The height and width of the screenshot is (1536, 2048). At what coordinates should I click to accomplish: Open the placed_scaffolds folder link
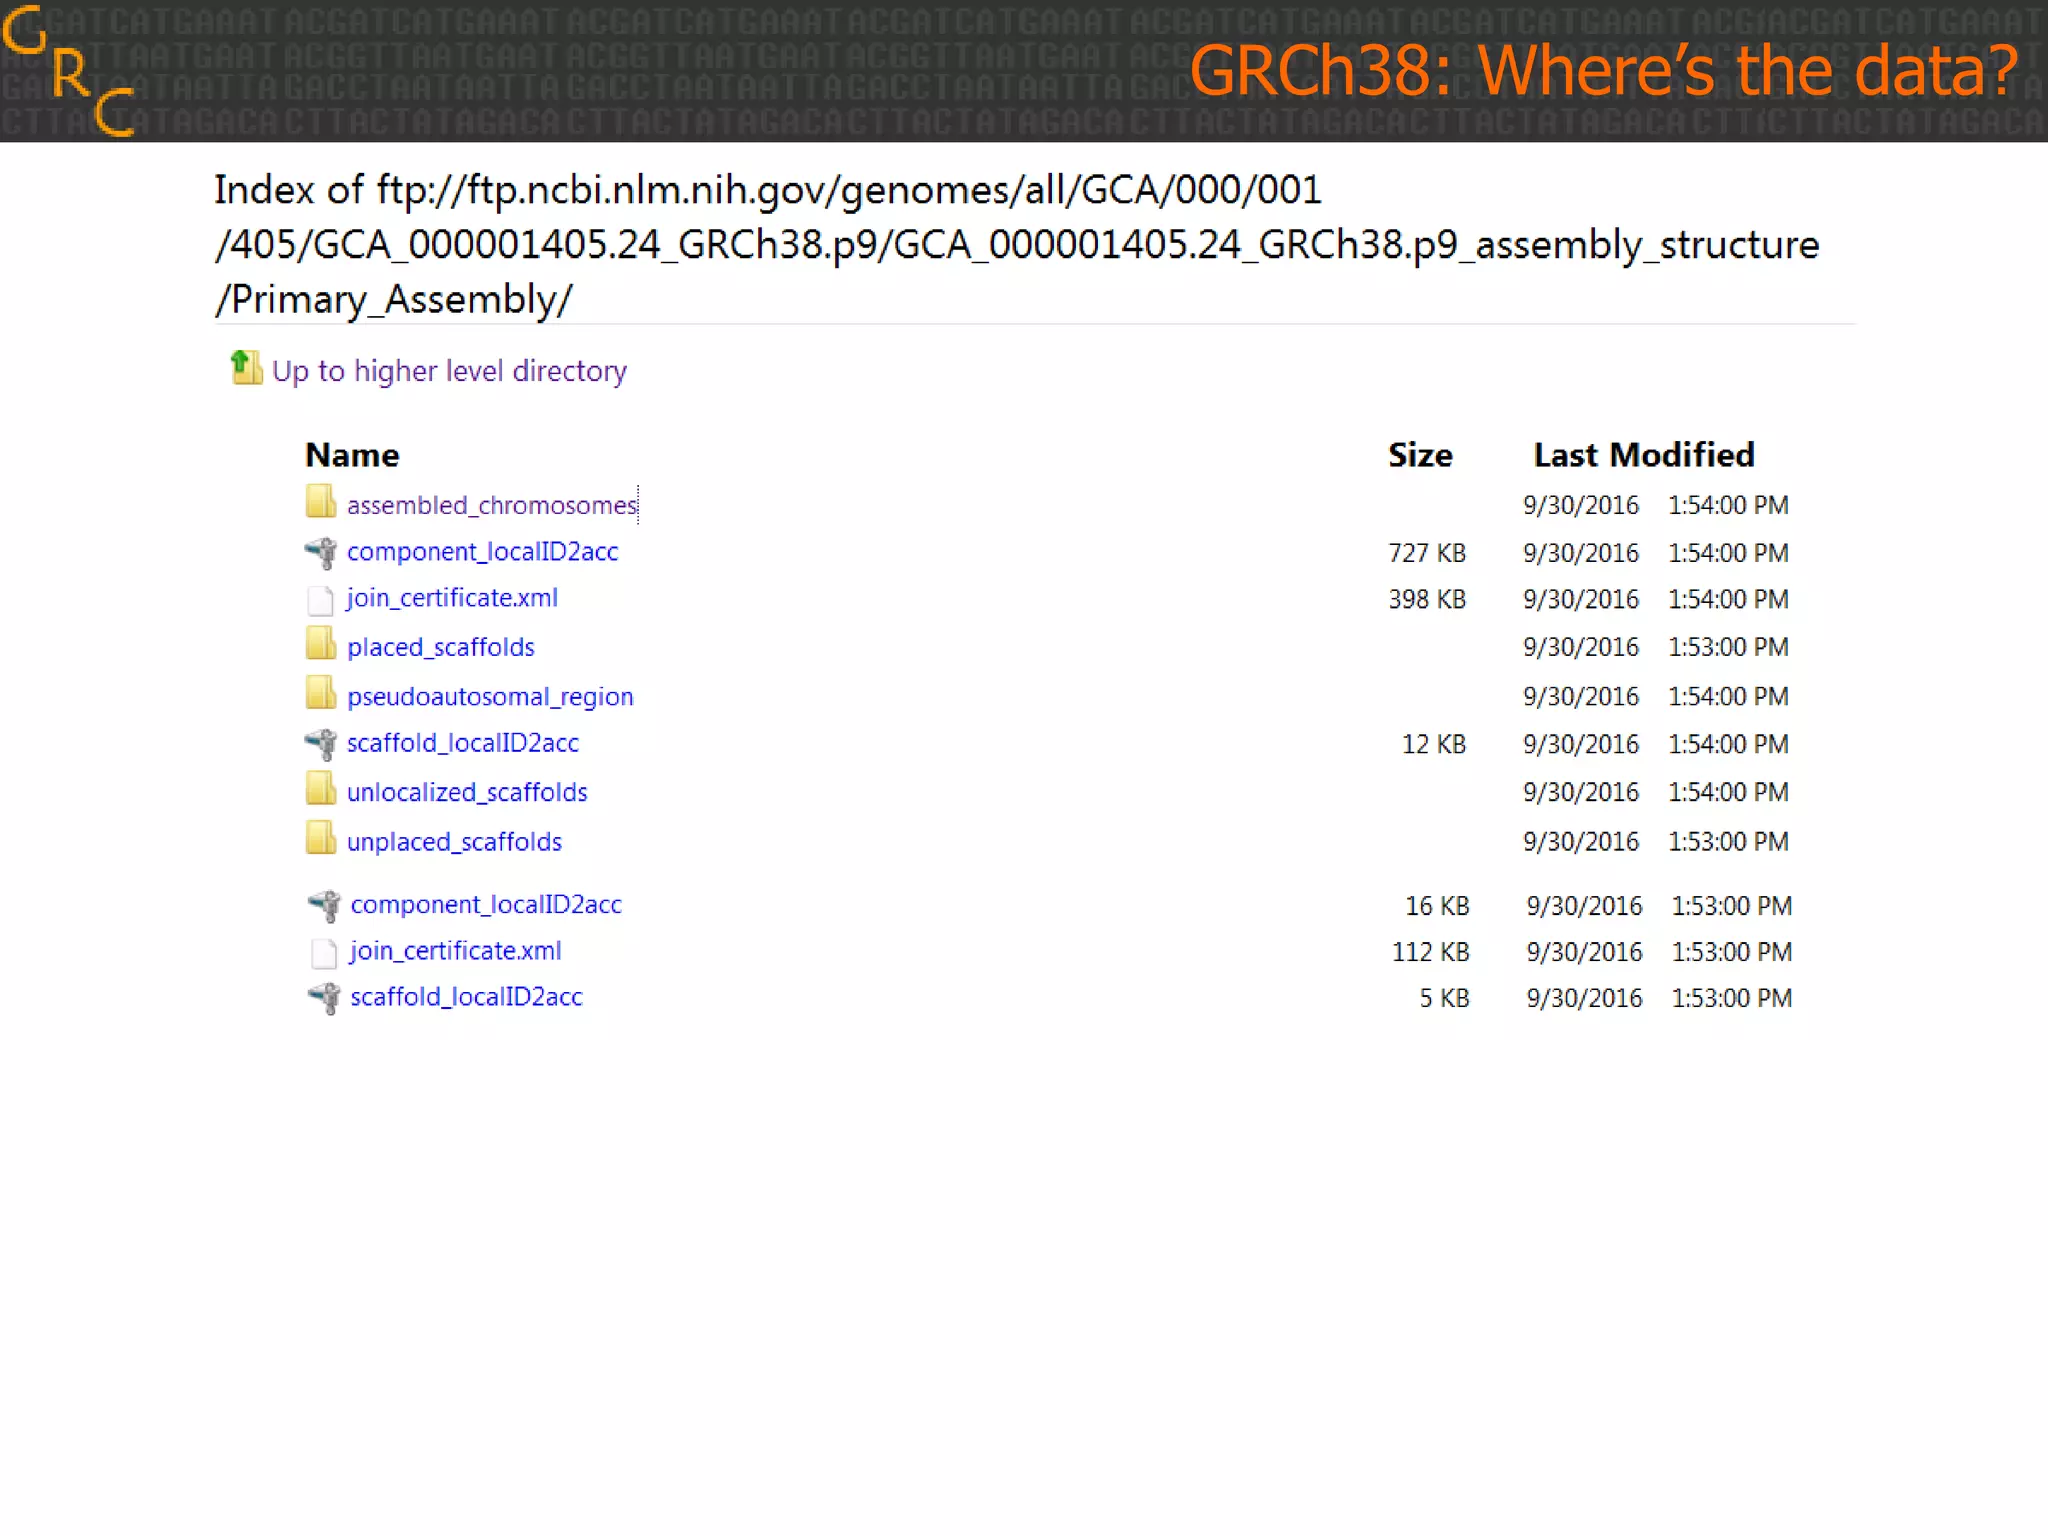click(440, 647)
